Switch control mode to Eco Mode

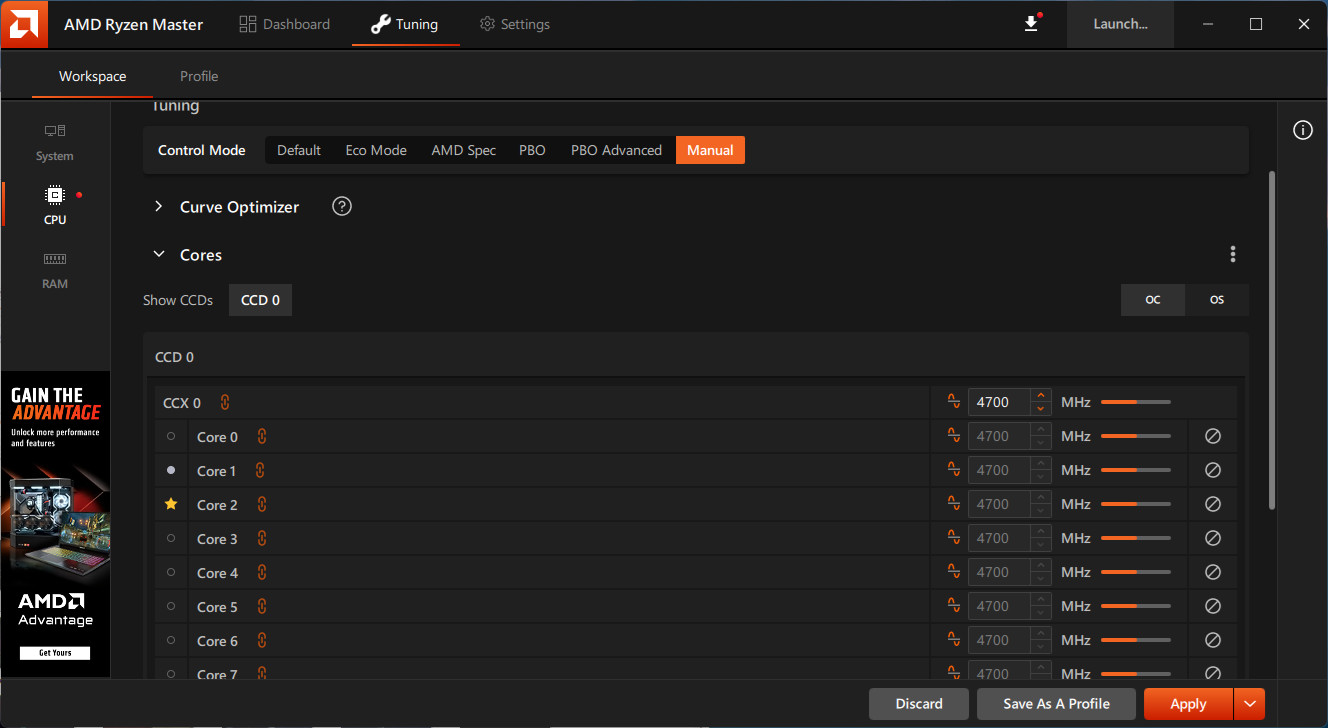[376, 151]
